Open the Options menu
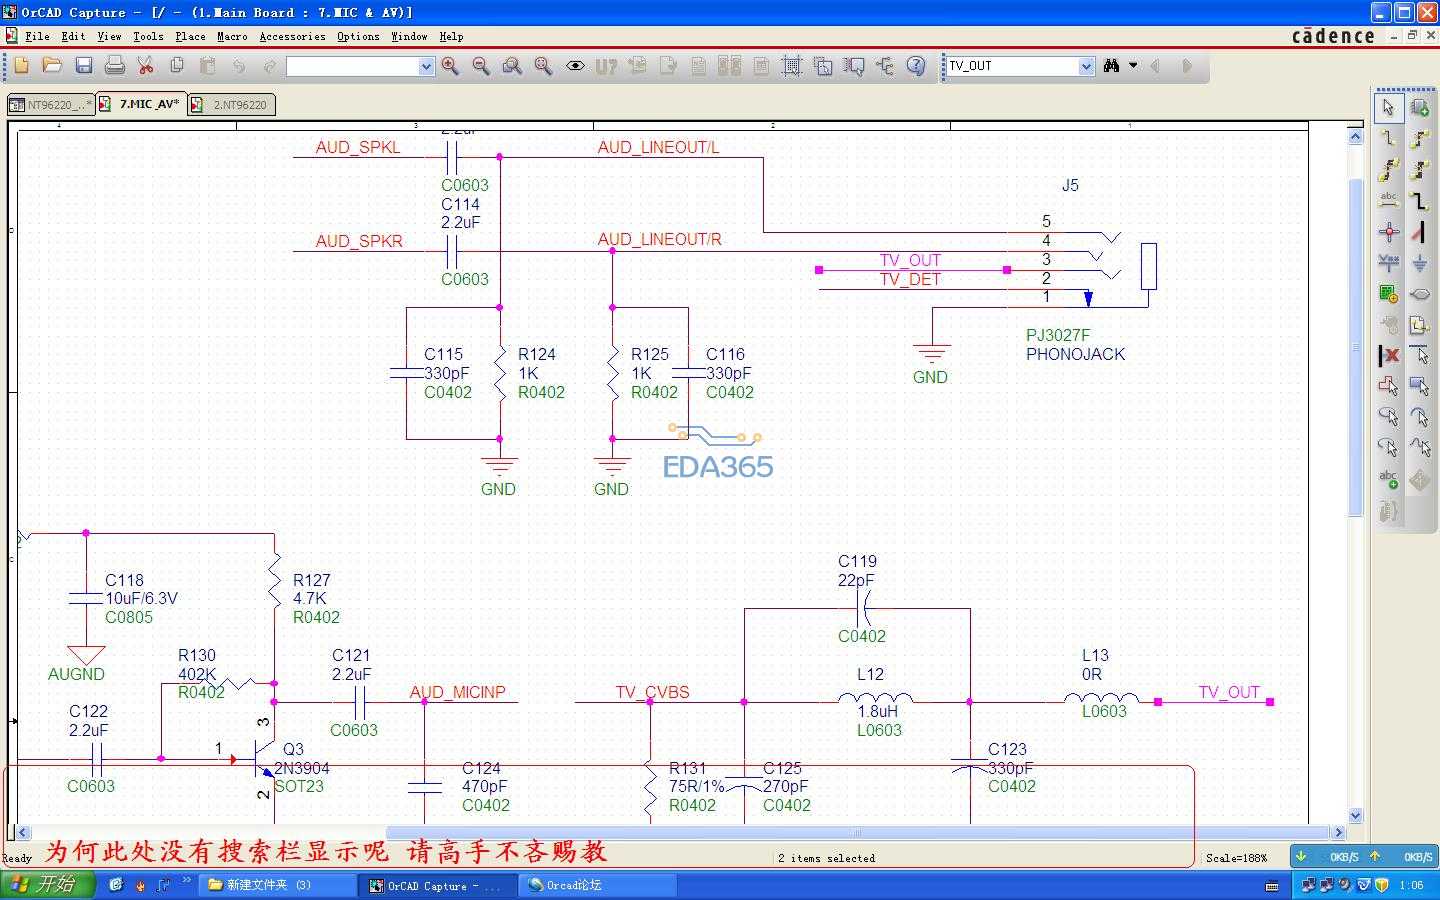This screenshot has height=900, width=1440. [x=358, y=36]
